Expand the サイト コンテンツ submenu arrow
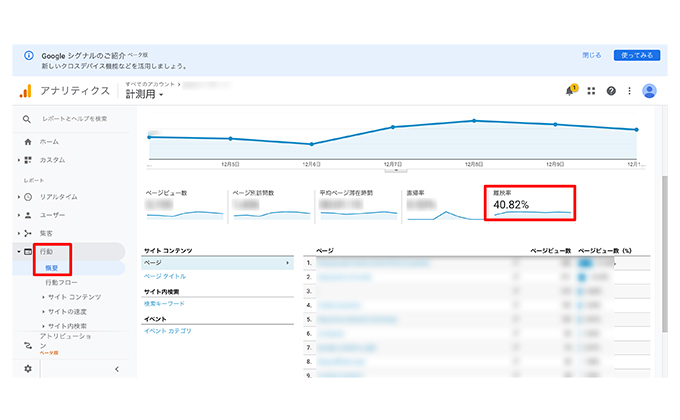The height and width of the screenshot is (420, 680). click(x=43, y=297)
